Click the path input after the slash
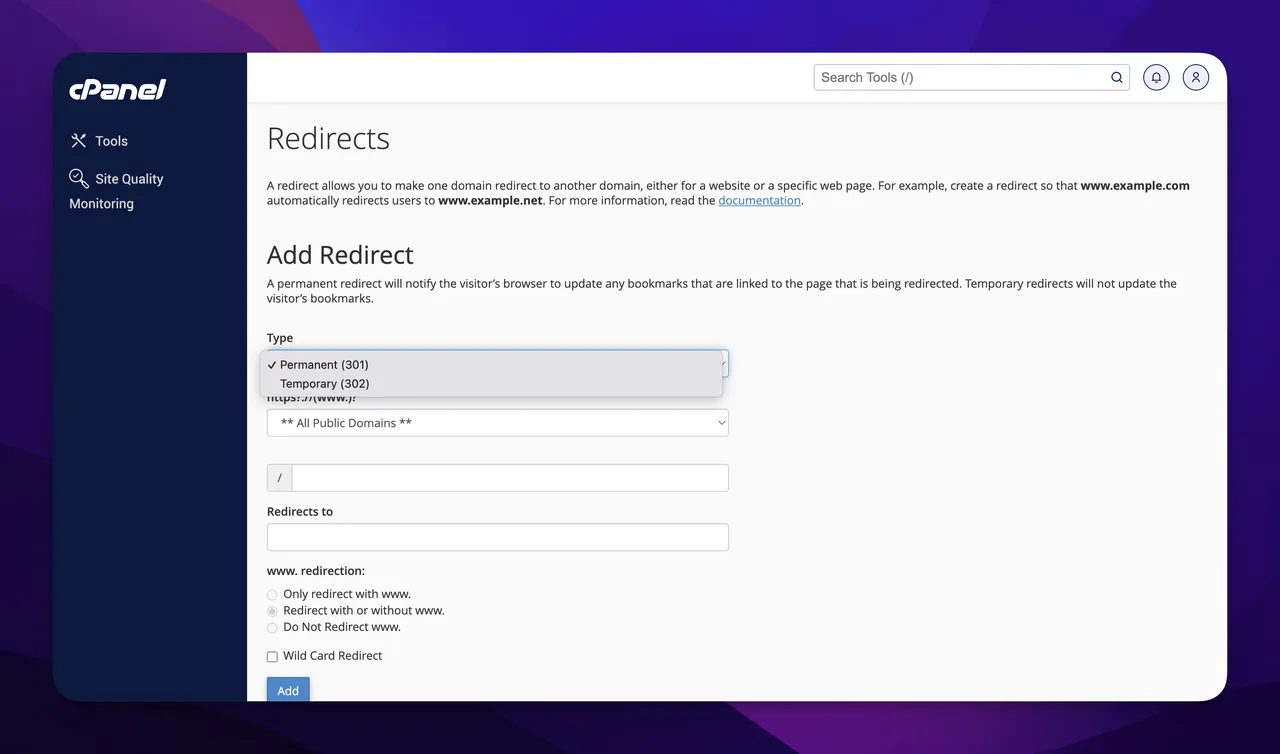Viewport: 1280px width, 754px height. pos(510,478)
